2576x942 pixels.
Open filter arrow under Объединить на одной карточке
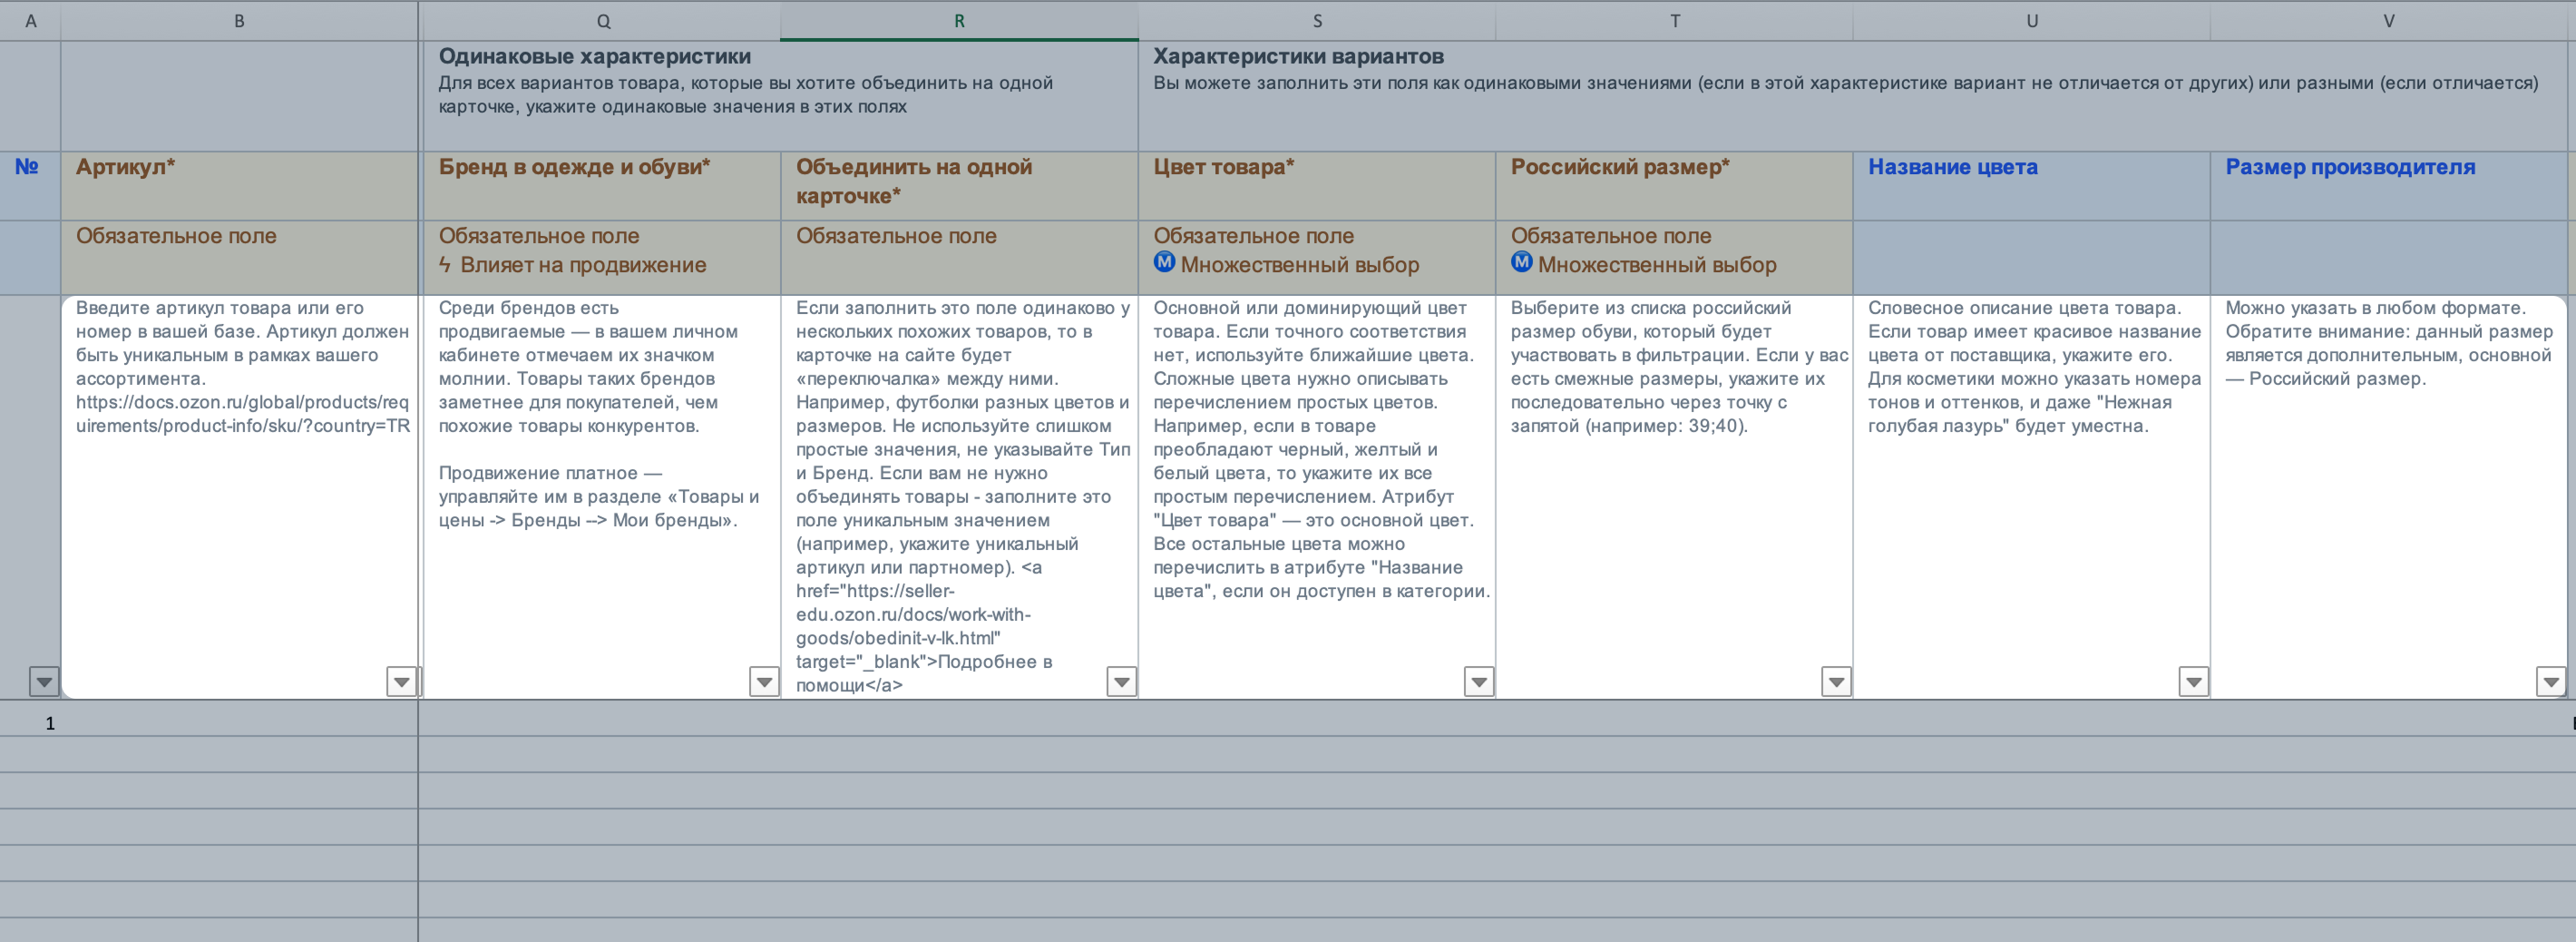pyautogui.click(x=1122, y=682)
